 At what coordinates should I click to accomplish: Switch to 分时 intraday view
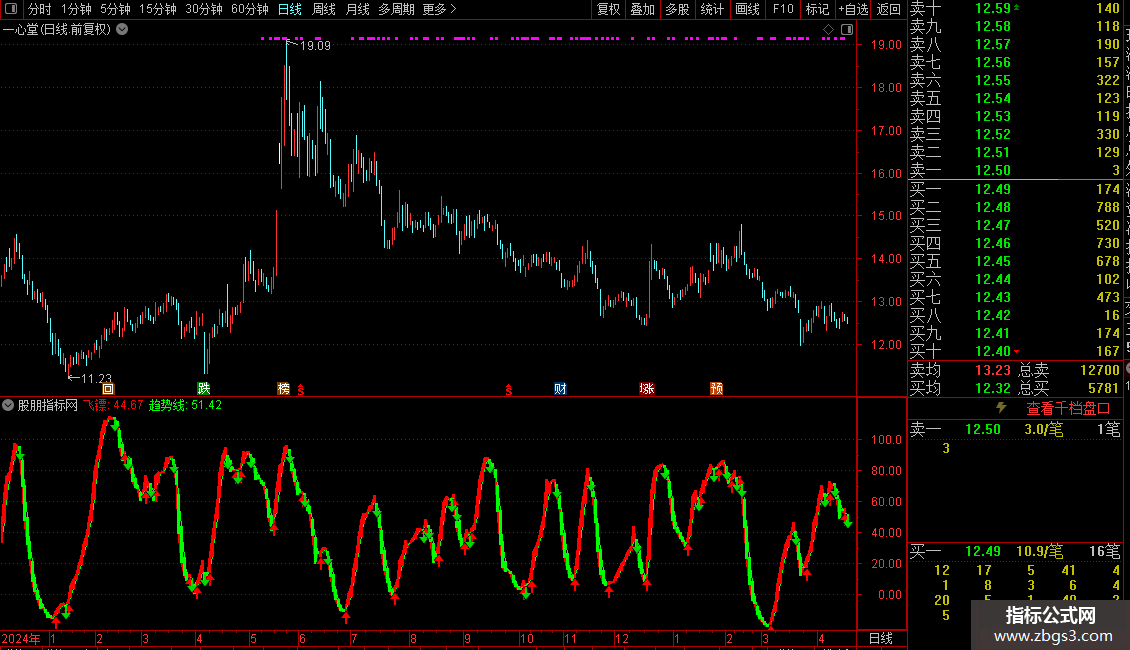pyautogui.click(x=40, y=9)
